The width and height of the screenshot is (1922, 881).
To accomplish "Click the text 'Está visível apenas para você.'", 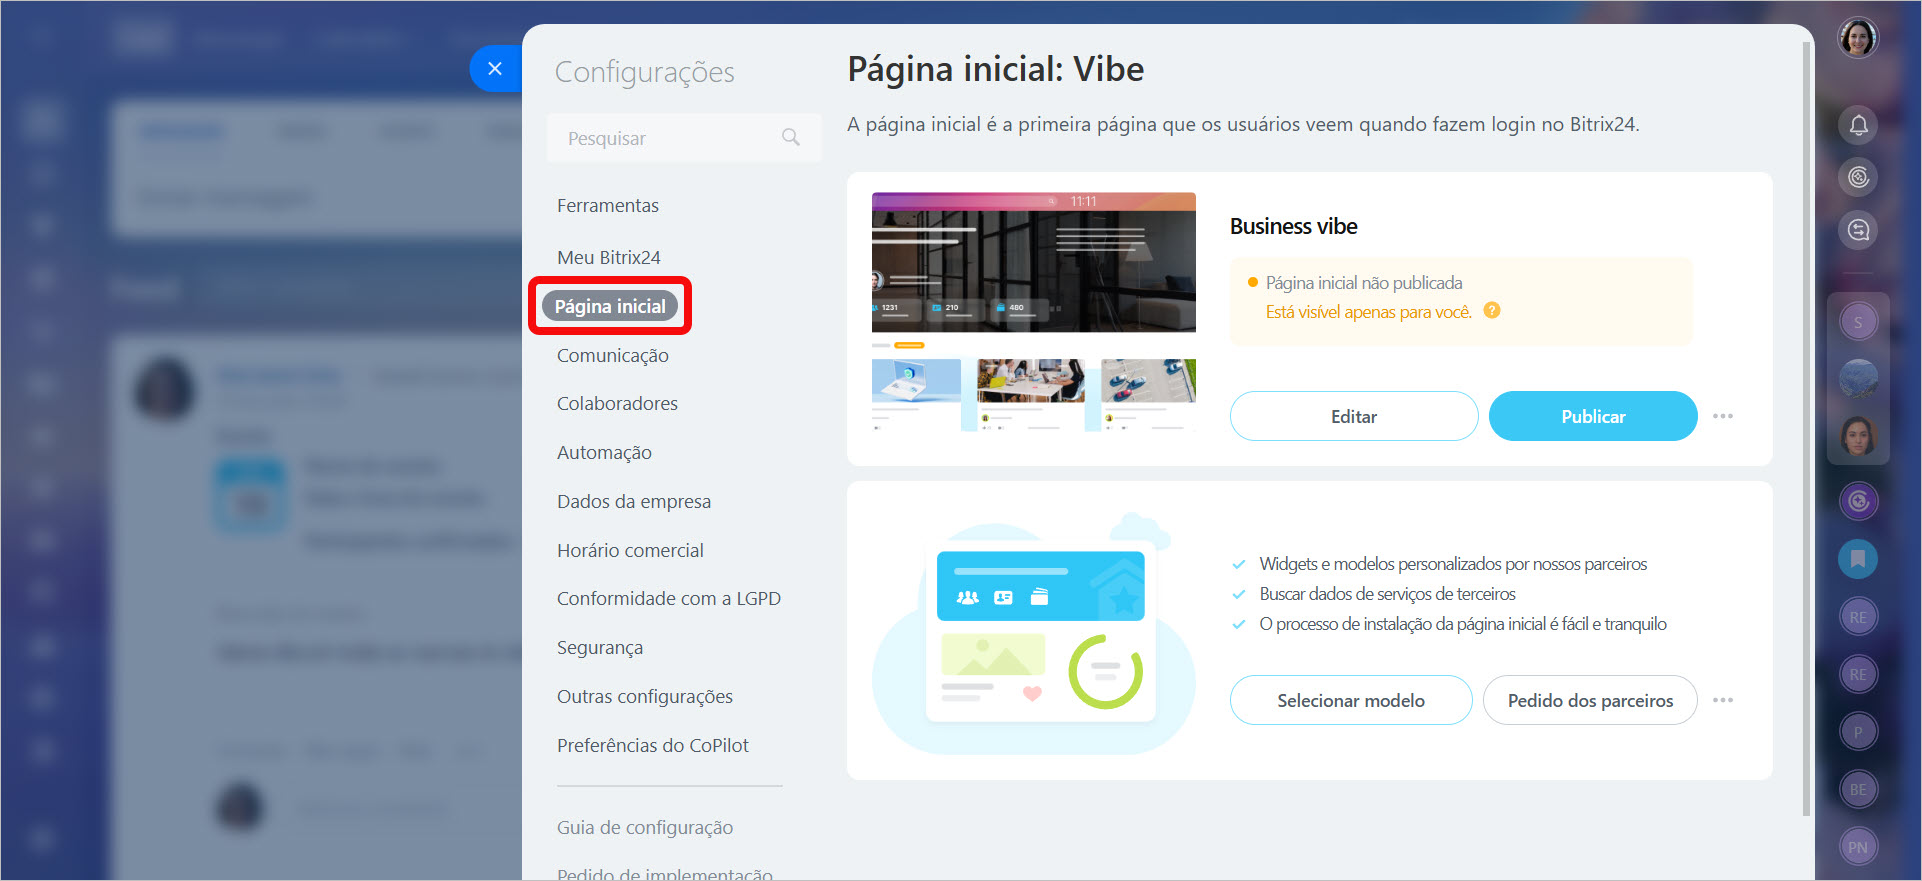I will tap(1369, 312).
